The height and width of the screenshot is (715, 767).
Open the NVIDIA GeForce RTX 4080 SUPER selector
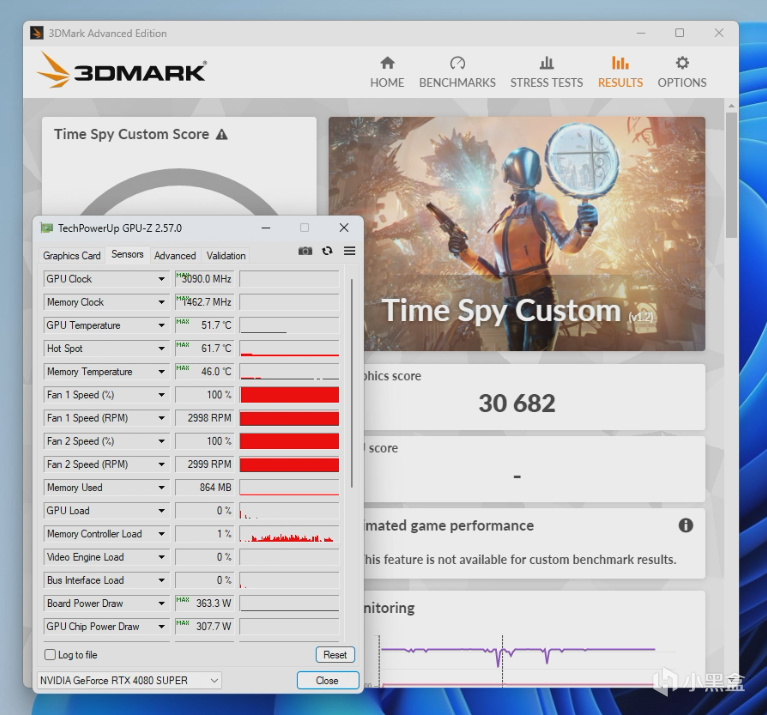pyautogui.click(x=129, y=680)
